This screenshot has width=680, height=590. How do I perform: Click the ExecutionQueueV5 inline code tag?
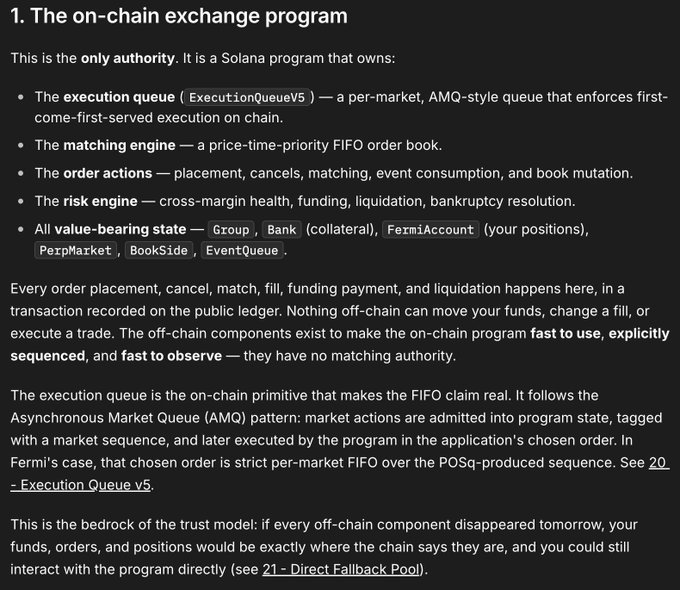247,97
